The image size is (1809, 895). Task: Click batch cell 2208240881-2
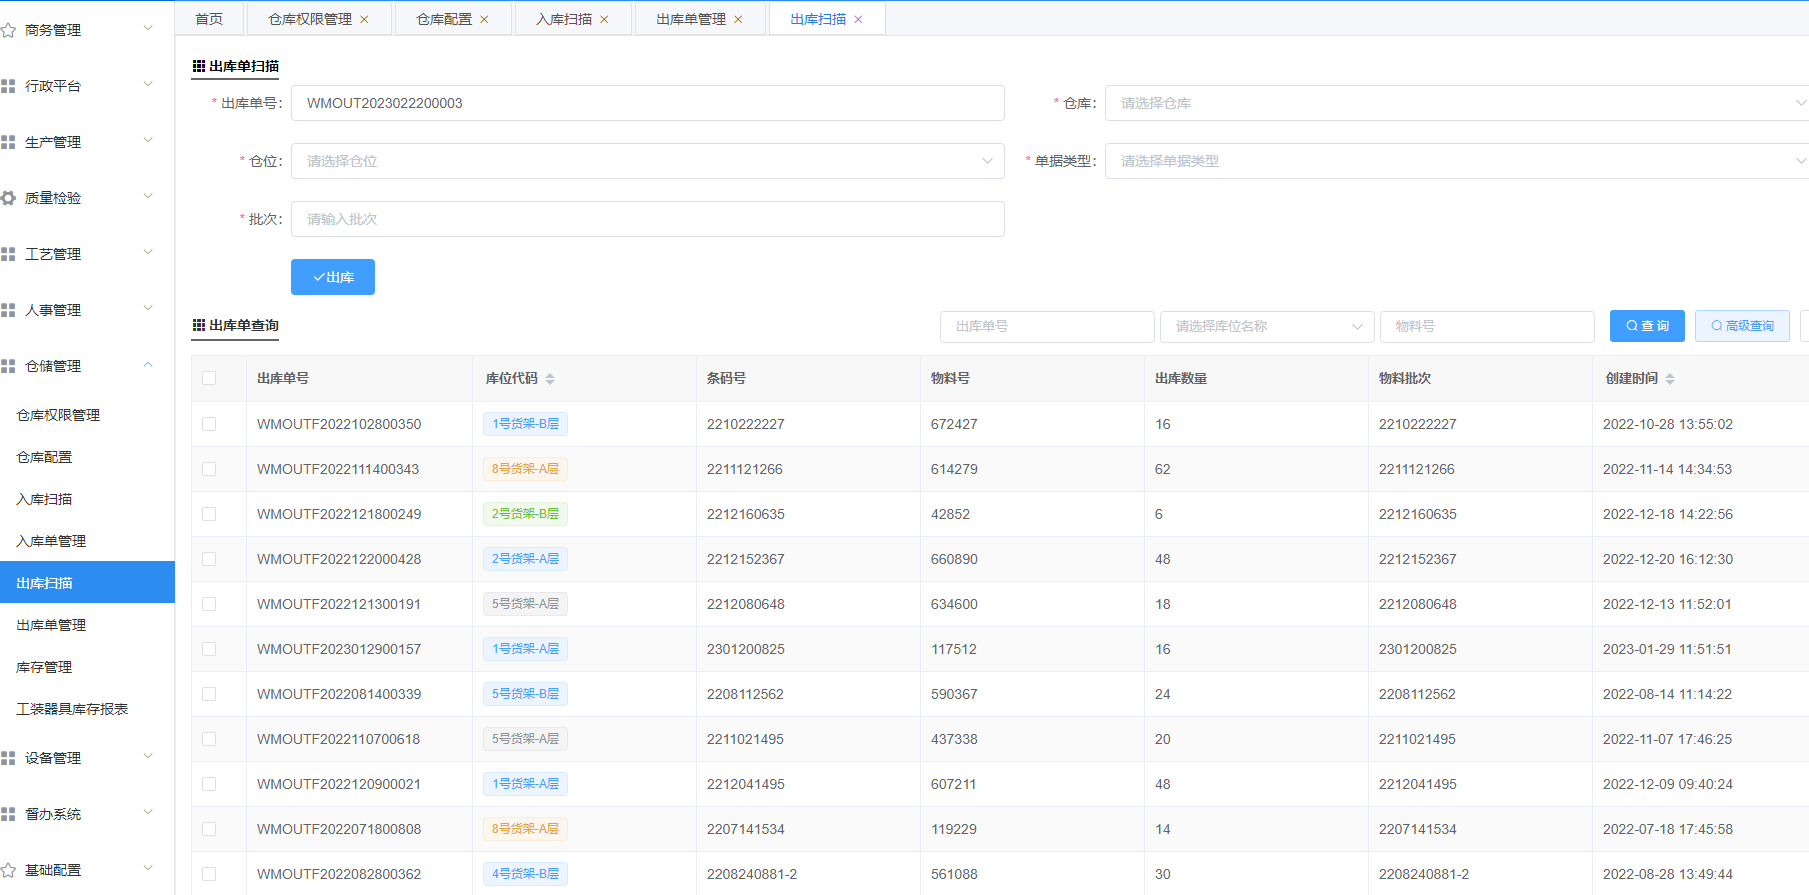(x=1424, y=874)
